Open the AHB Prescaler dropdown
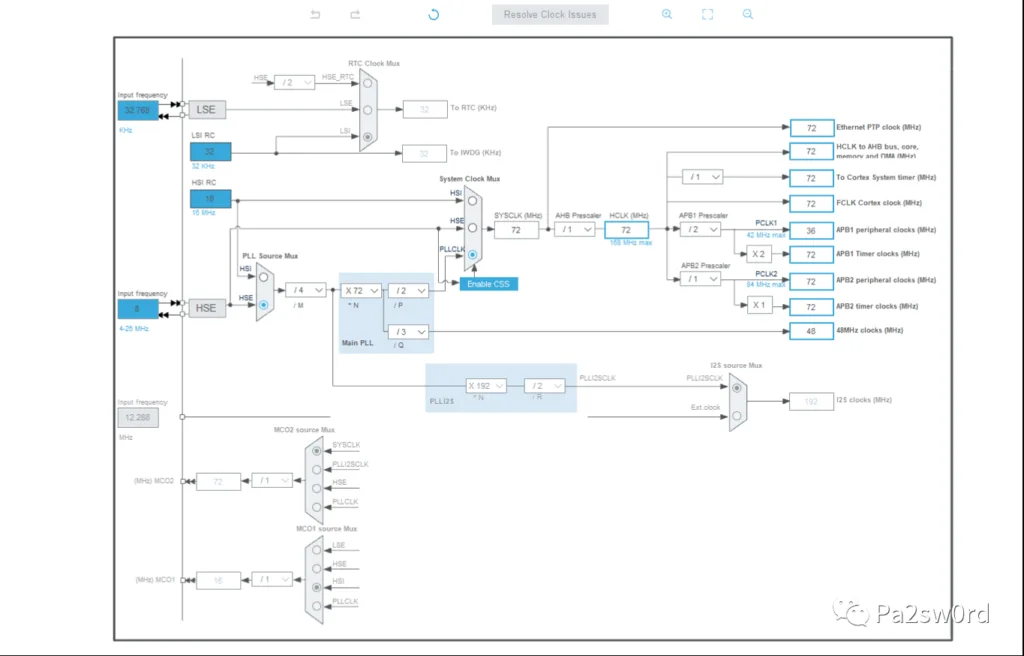Image resolution: width=1024 pixels, height=656 pixels. [x=575, y=229]
